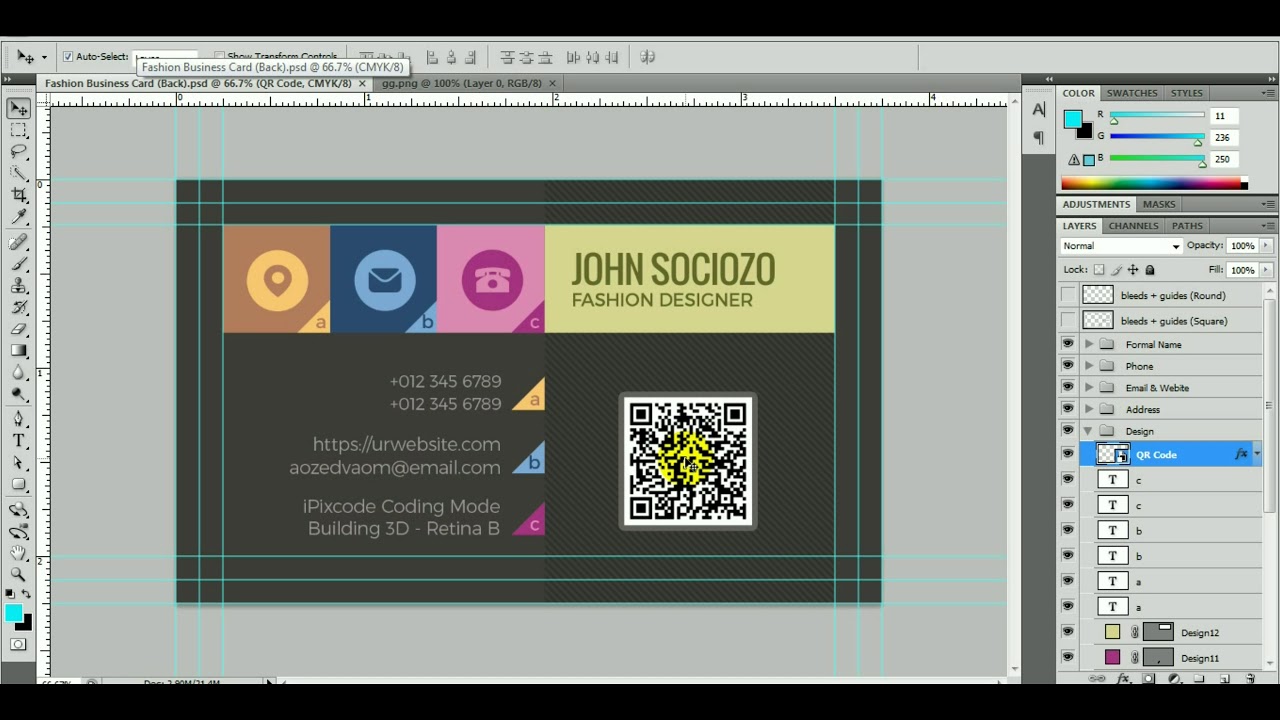The height and width of the screenshot is (720, 1280).
Task: Show the bleeds + guides (Round) layer
Action: point(1068,295)
